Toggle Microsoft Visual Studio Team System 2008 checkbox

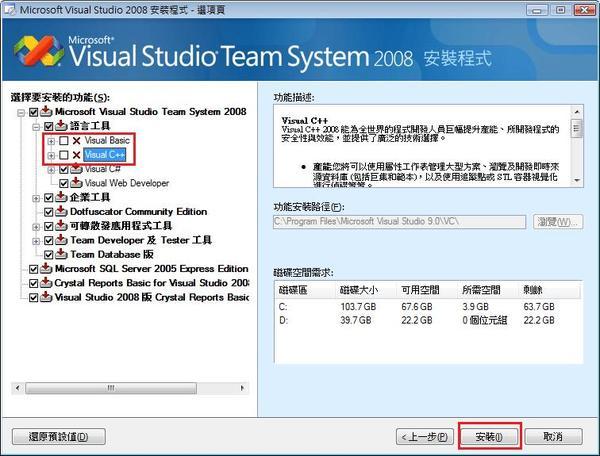[x=34, y=112]
